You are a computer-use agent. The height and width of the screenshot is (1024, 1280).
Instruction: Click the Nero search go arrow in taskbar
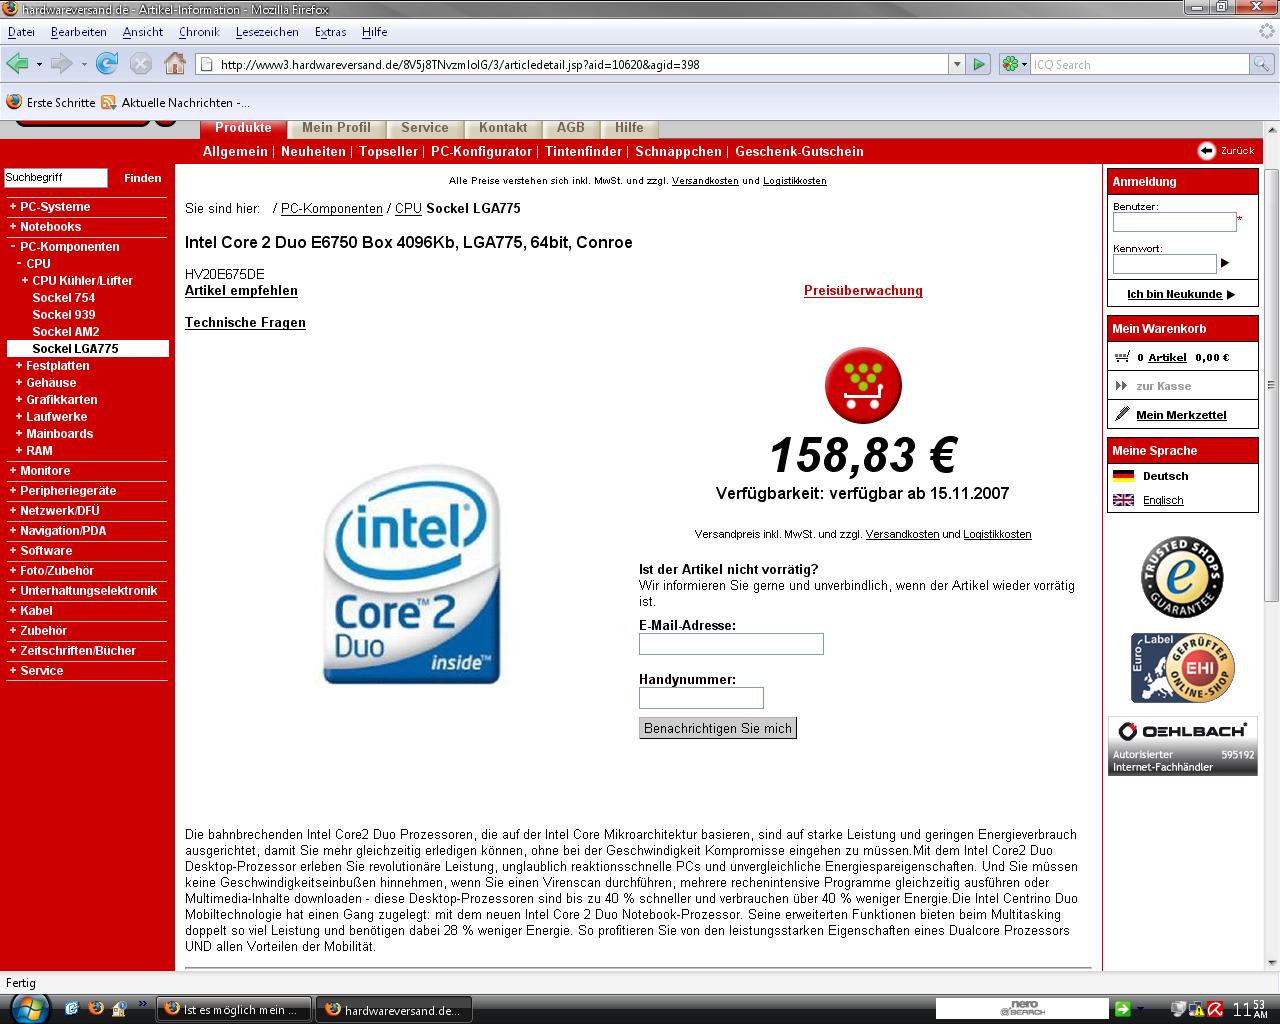pos(1122,1008)
